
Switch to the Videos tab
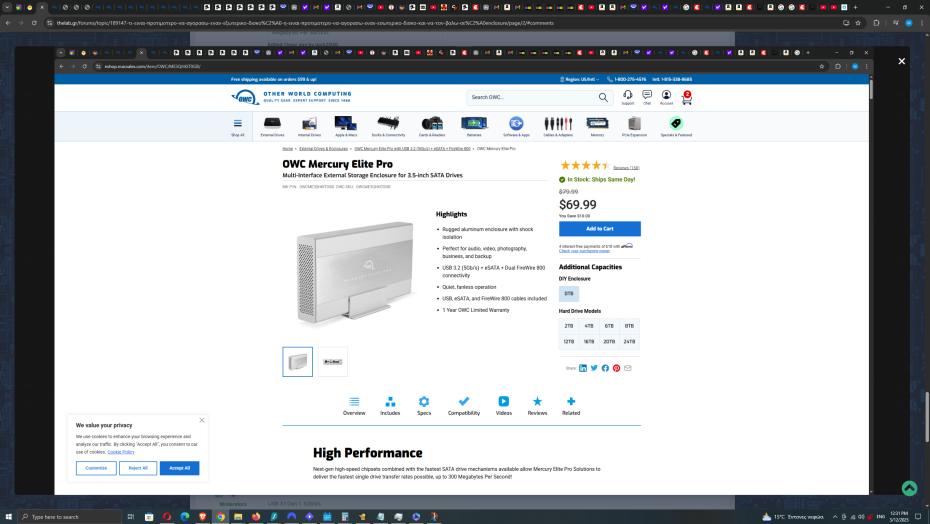pyautogui.click(x=504, y=406)
